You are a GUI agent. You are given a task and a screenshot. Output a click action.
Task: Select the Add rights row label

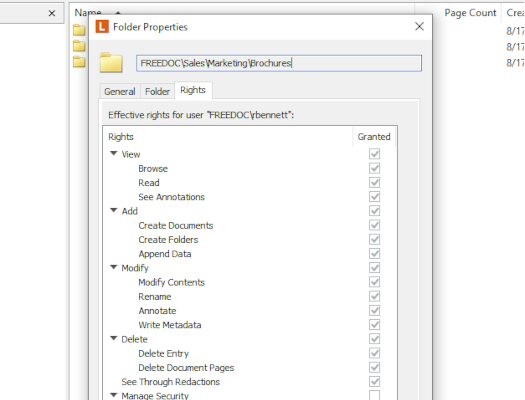130,211
